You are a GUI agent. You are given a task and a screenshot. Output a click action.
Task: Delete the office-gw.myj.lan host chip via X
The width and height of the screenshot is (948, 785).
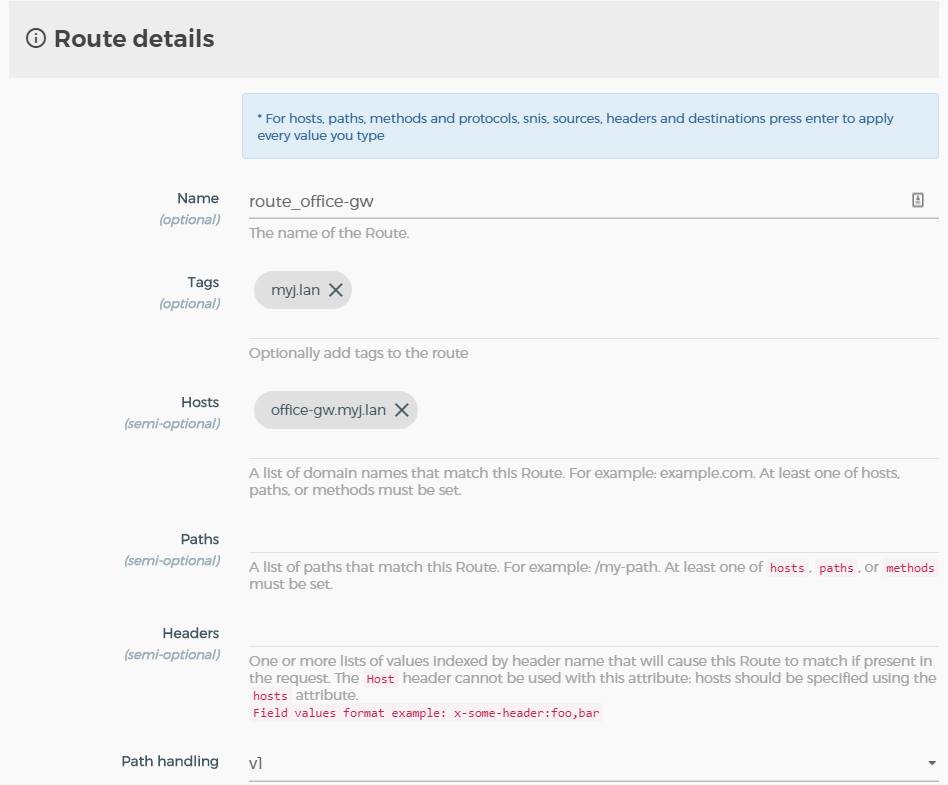(x=402, y=410)
